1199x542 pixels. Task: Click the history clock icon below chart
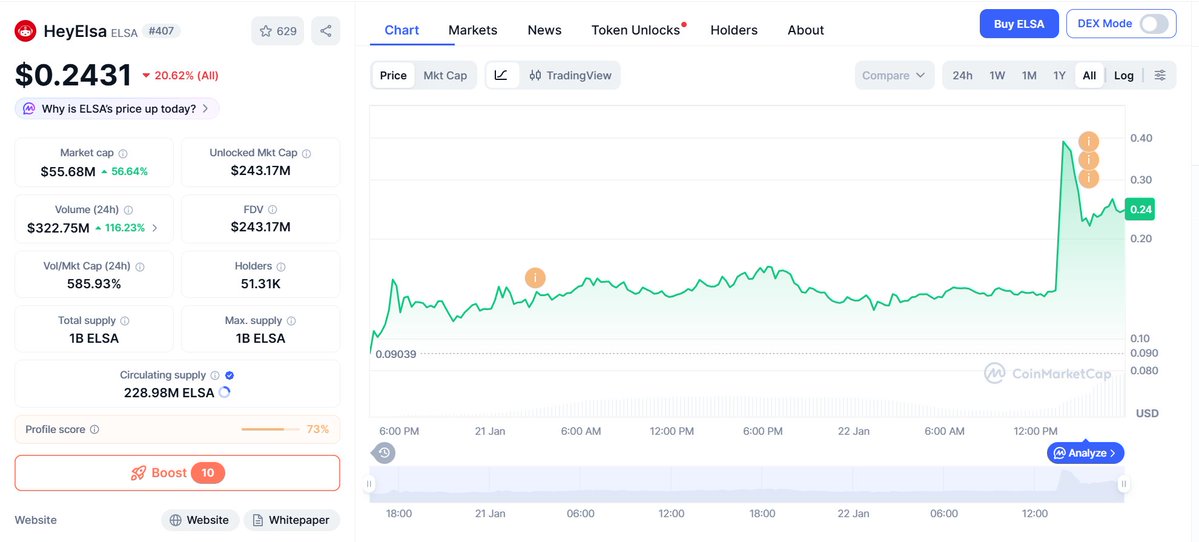coord(384,453)
